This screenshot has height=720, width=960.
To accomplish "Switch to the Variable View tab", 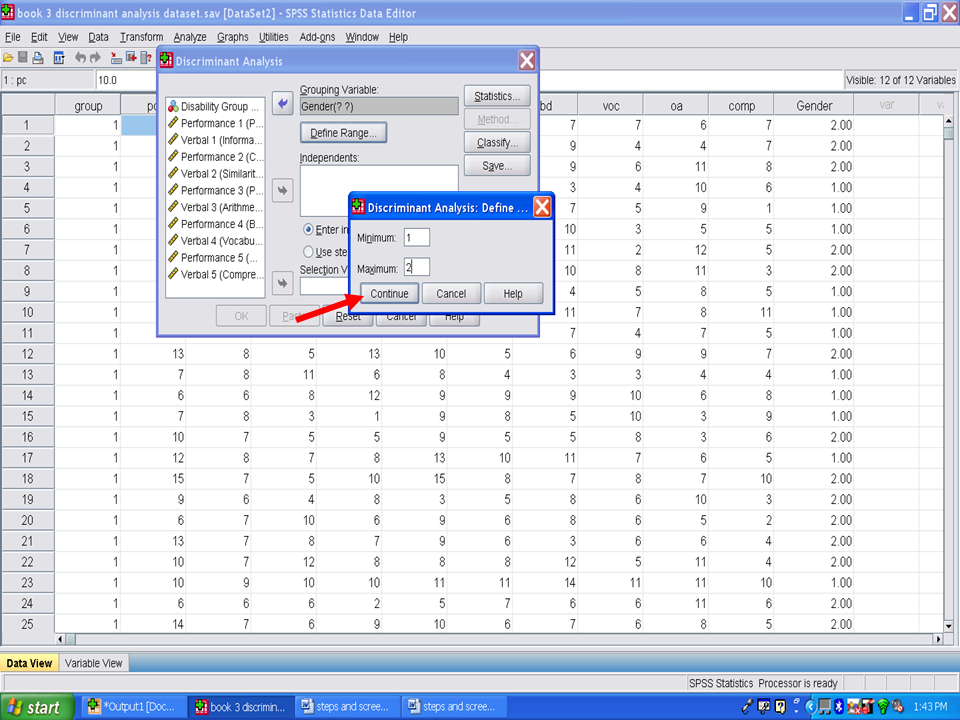I will (94, 663).
